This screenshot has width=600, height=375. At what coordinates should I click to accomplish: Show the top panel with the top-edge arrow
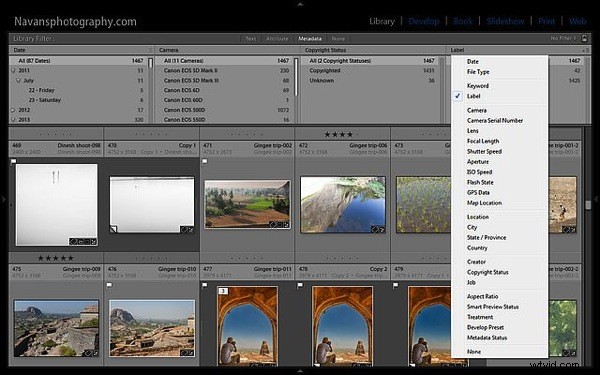pyautogui.click(x=300, y=4)
